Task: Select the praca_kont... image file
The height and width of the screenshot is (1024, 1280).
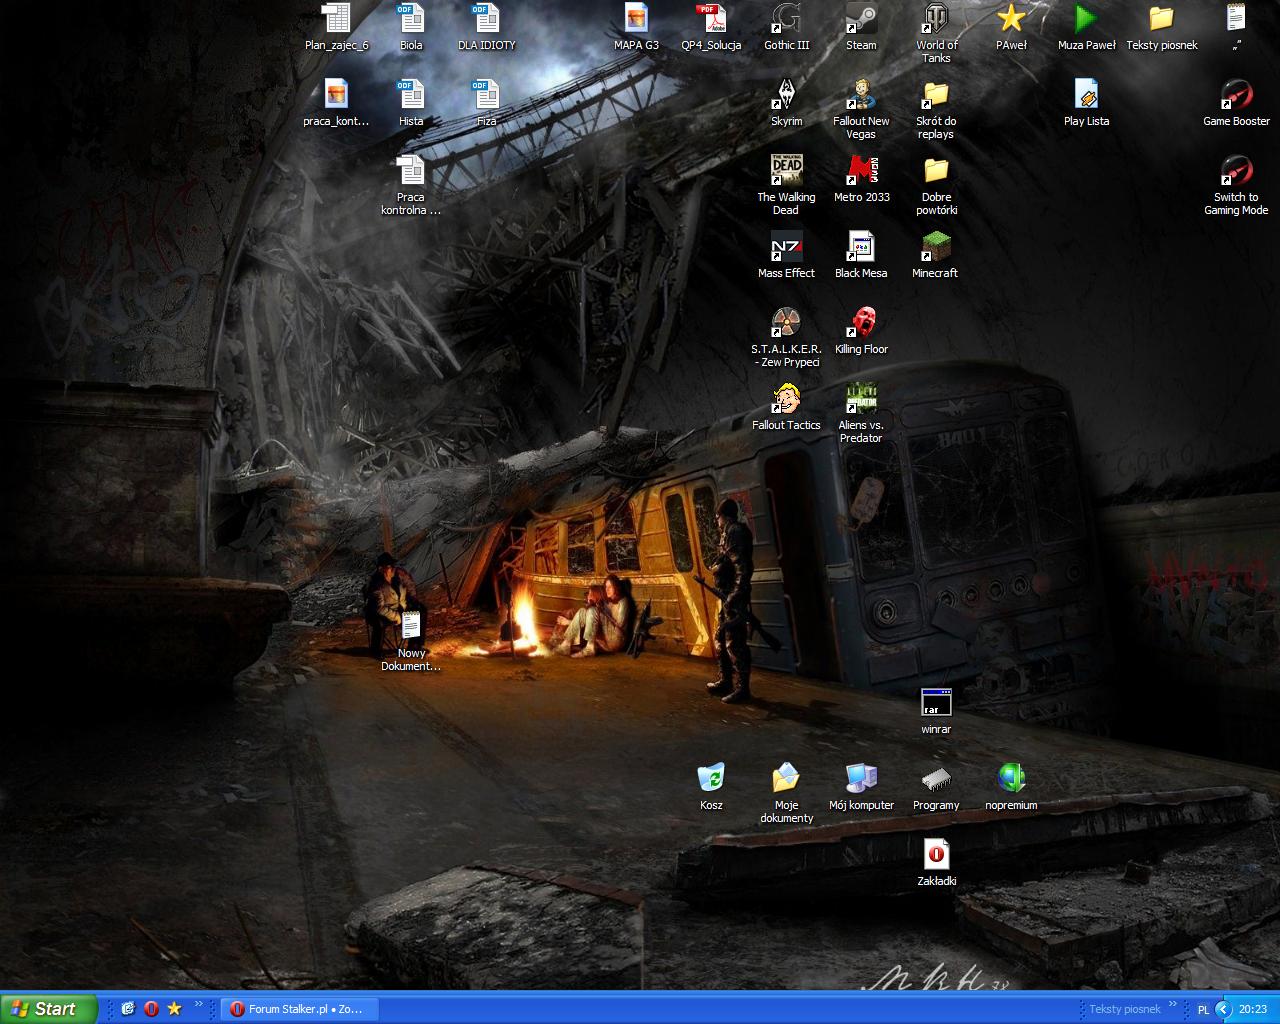Action: (336, 95)
